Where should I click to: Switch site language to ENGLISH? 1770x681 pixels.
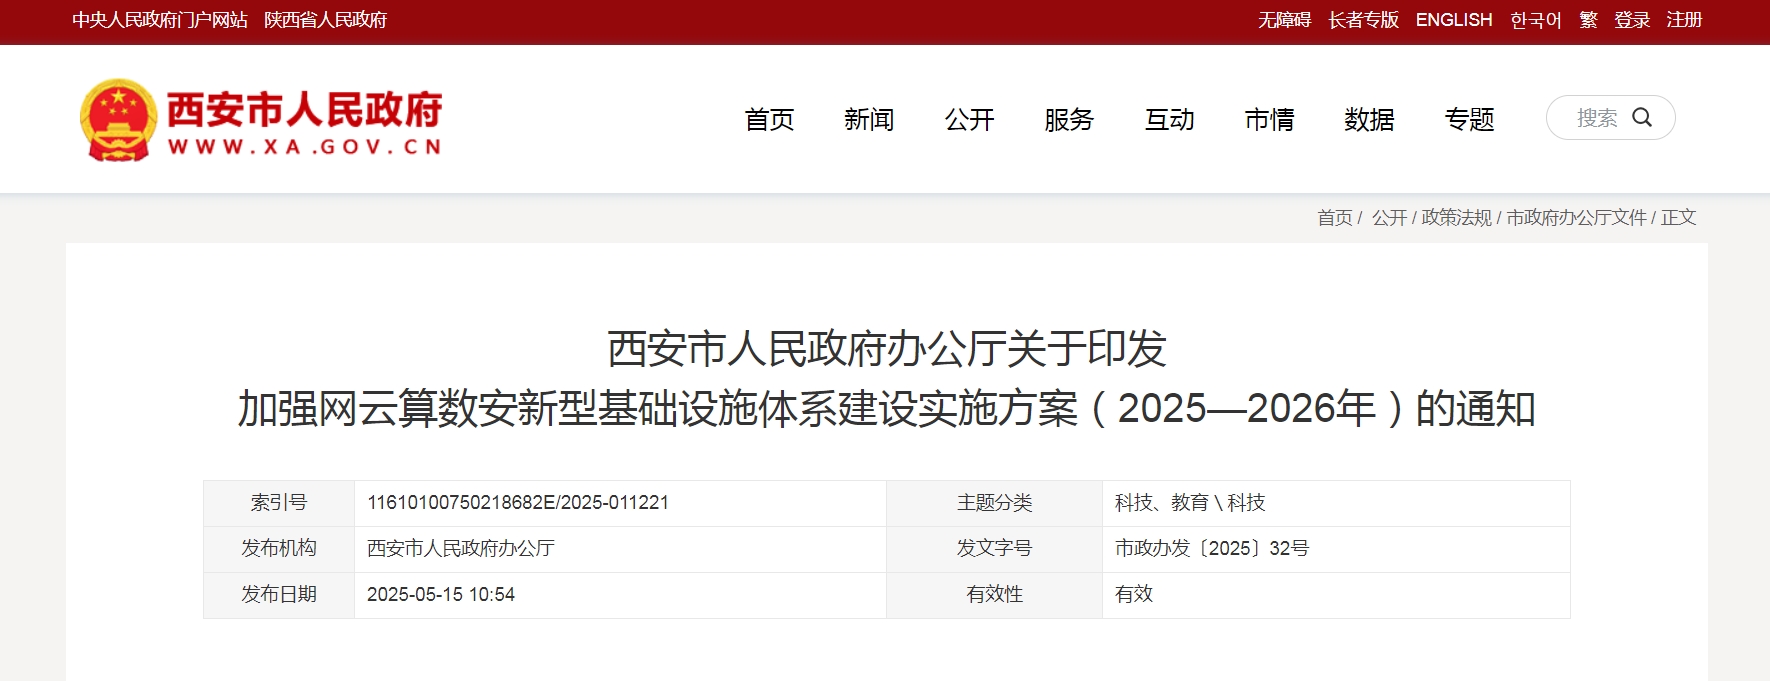1454,20
